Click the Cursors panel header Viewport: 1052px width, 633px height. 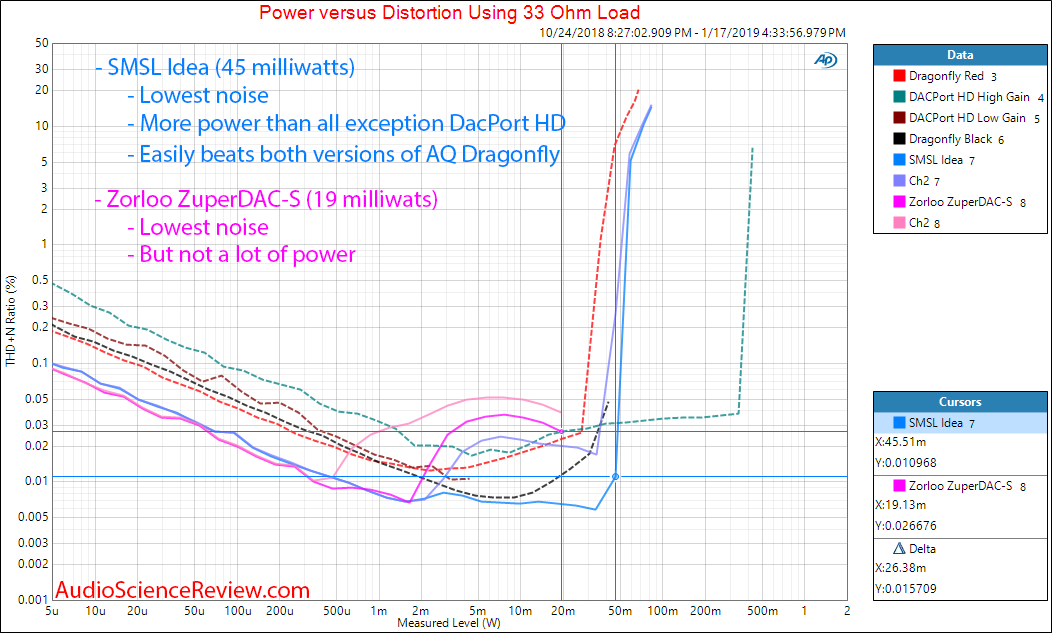point(960,402)
